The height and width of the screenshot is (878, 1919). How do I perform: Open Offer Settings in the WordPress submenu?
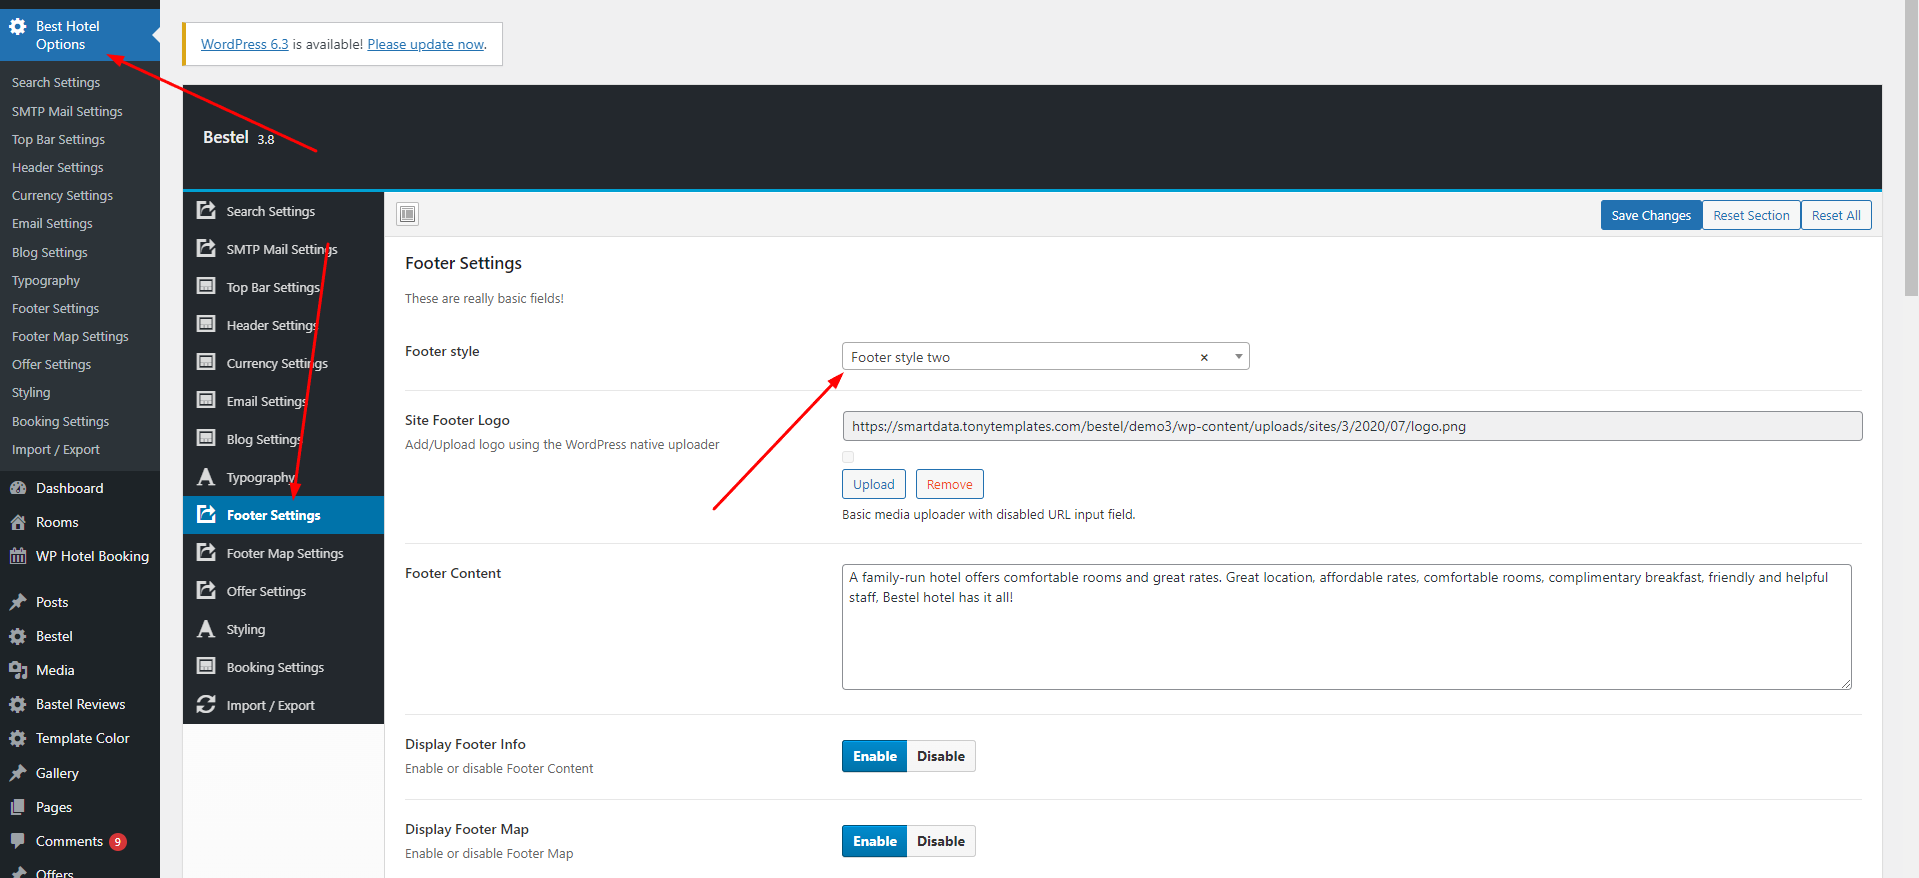coord(51,365)
